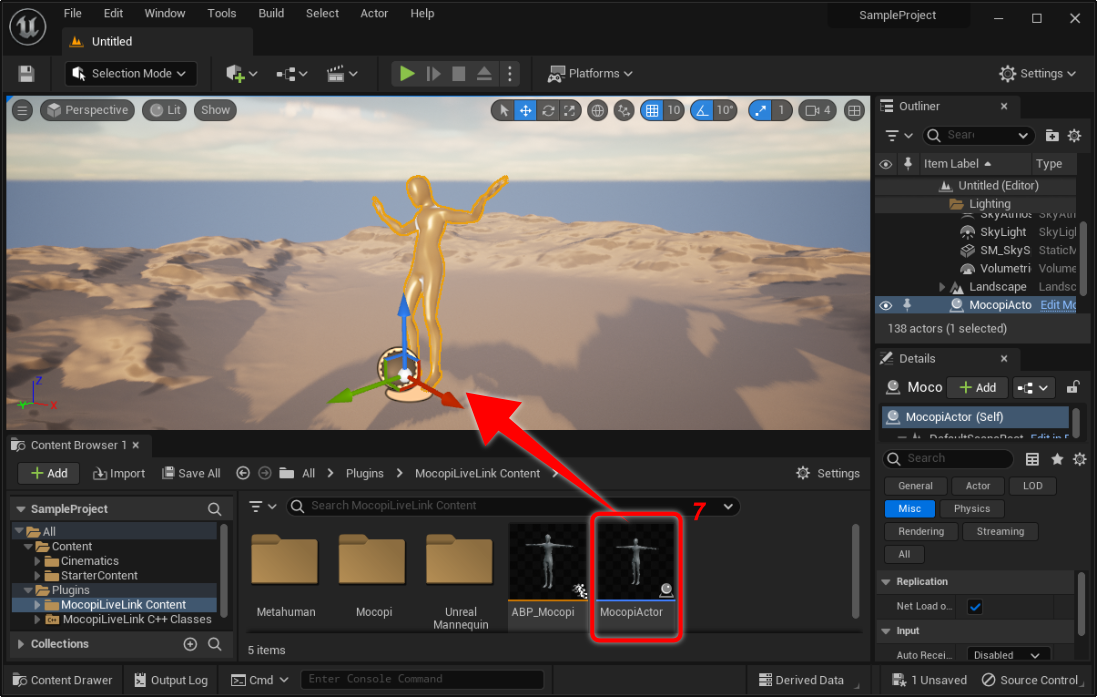Toggle visibility eye for MocopiActor
The width and height of the screenshot is (1097, 697).
(885, 305)
